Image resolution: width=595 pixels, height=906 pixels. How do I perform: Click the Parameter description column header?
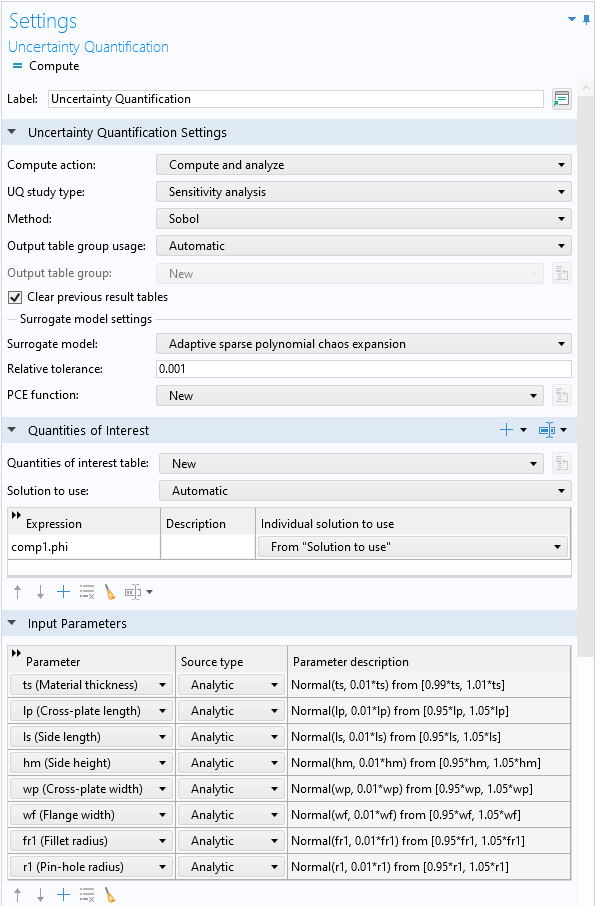(429, 662)
